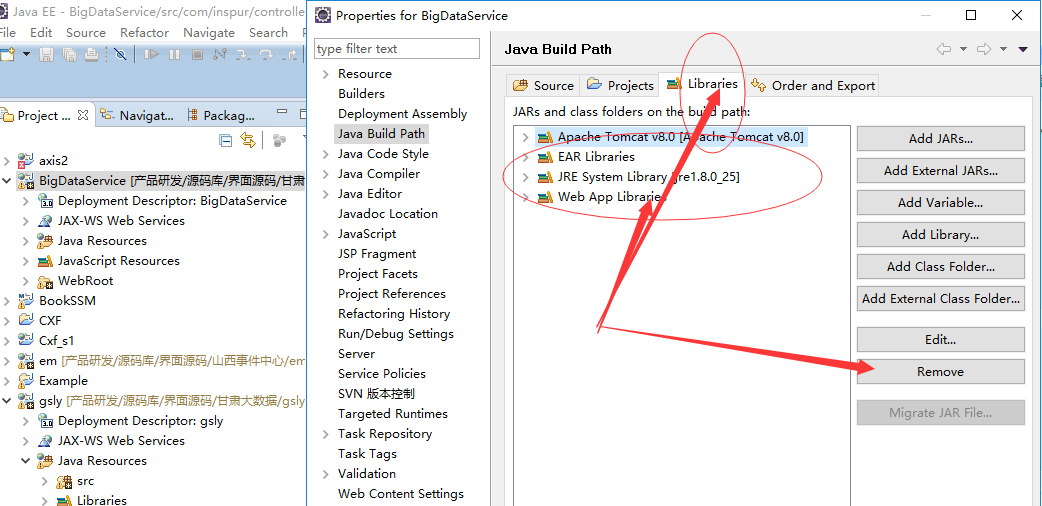Viewport: 1042px width, 506px height.
Task: Switch to Order and Export tab
Action: click(x=812, y=85)
